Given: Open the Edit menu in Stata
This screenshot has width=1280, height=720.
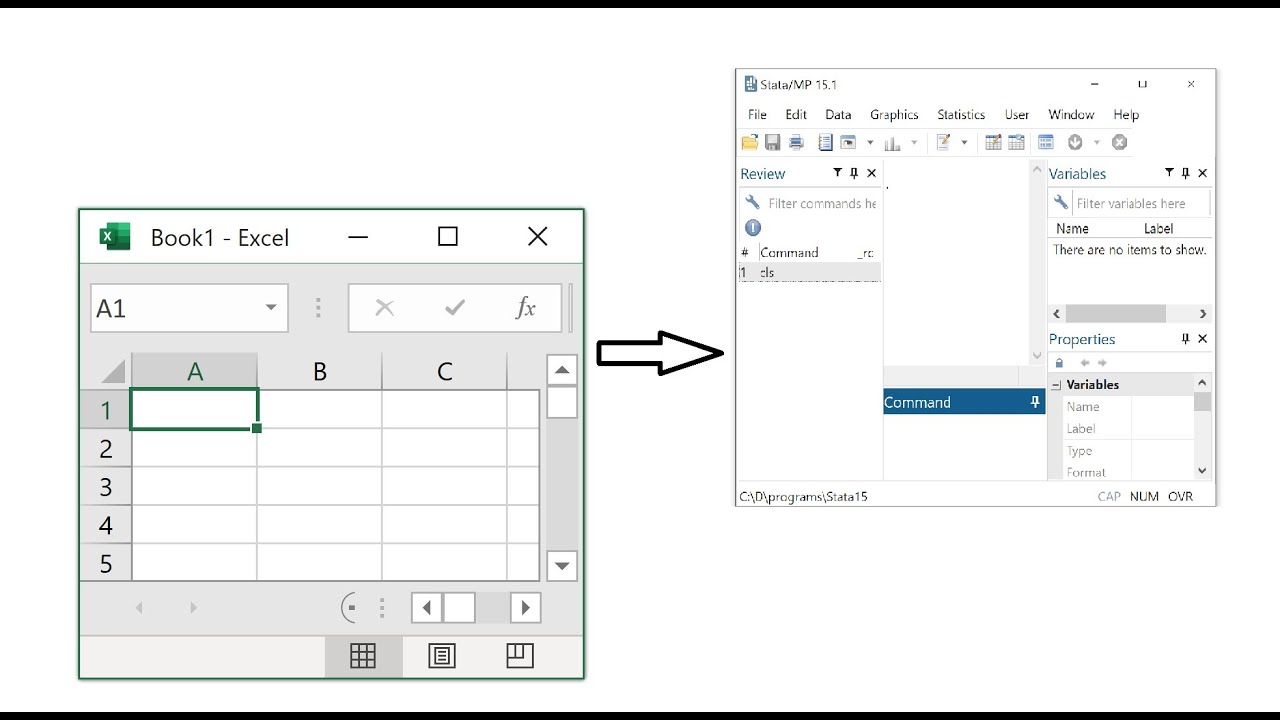Looking at the screenshot, I should click(x=796, y=114).
